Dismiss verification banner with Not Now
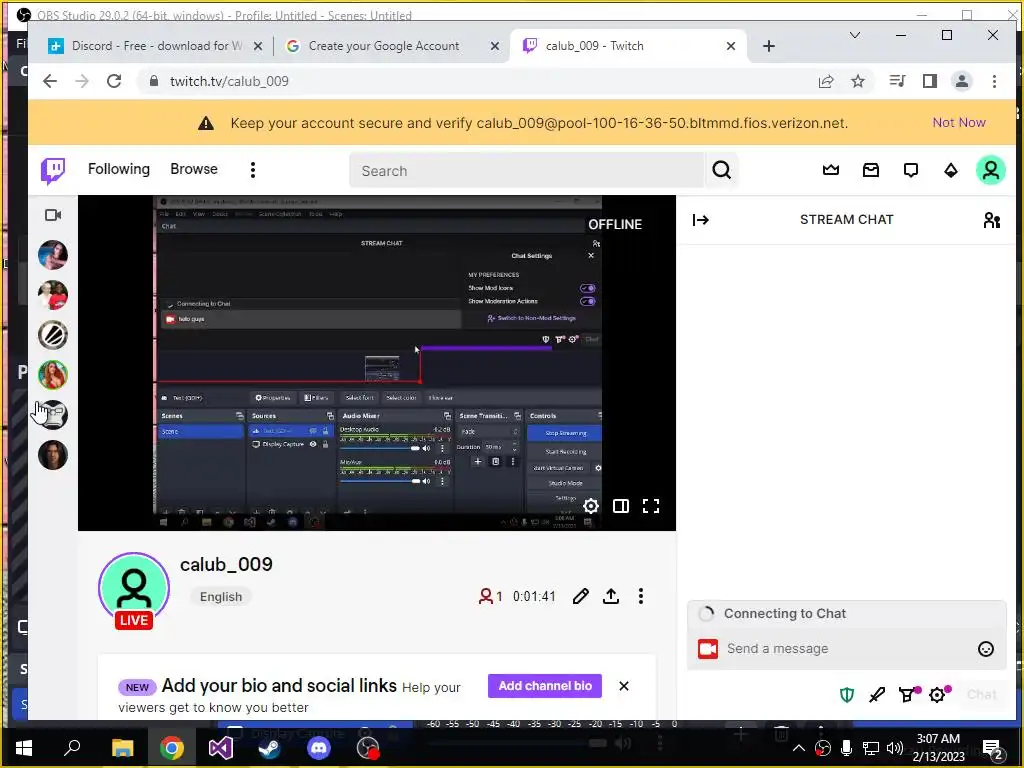Viewport: 1024px width, 768px height. pyautogui.click(x=959, y=123)
